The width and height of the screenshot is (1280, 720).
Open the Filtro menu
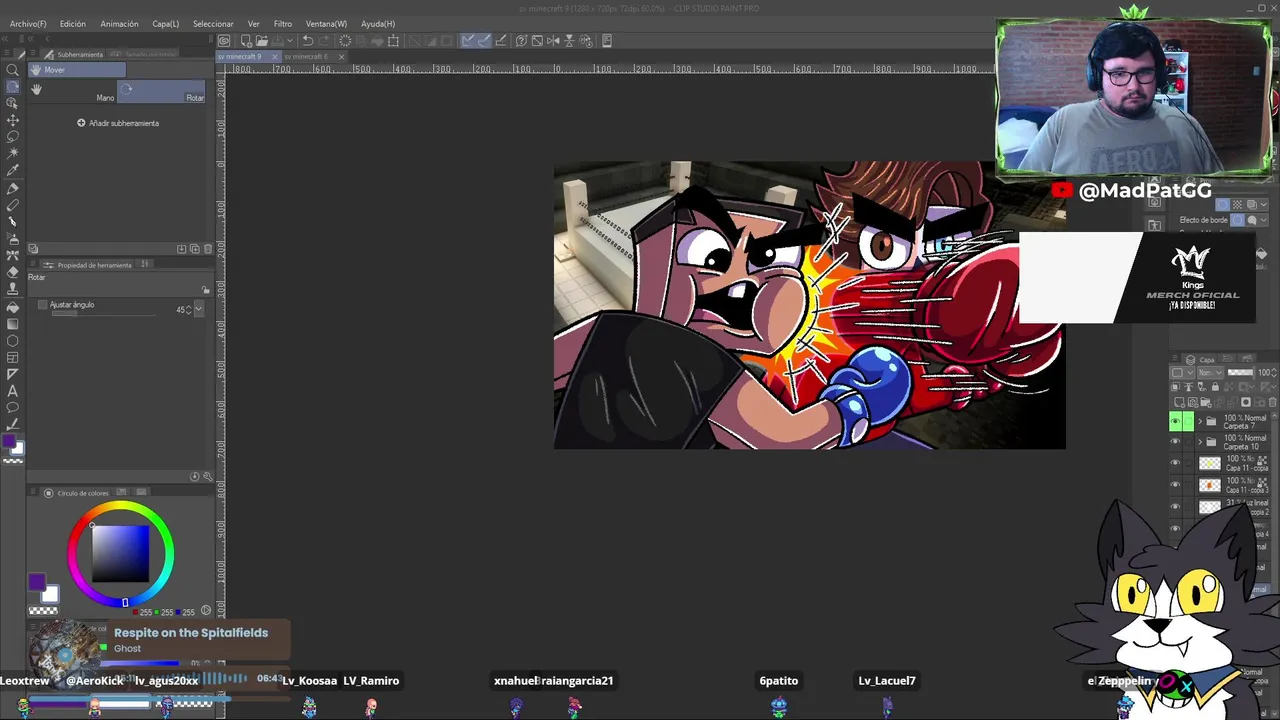click(x=283, y=23)
